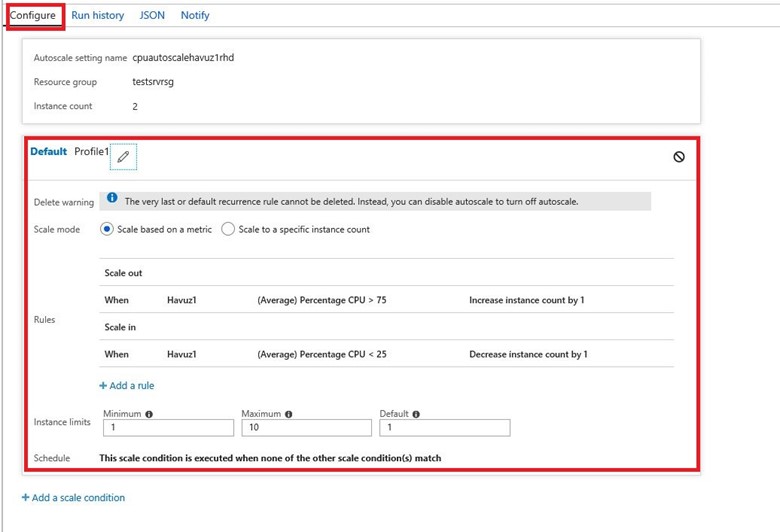This screenshot has height=532, width=780.
Task: Click '+ Add a scale condition' link
Action: tap(73, 497)
